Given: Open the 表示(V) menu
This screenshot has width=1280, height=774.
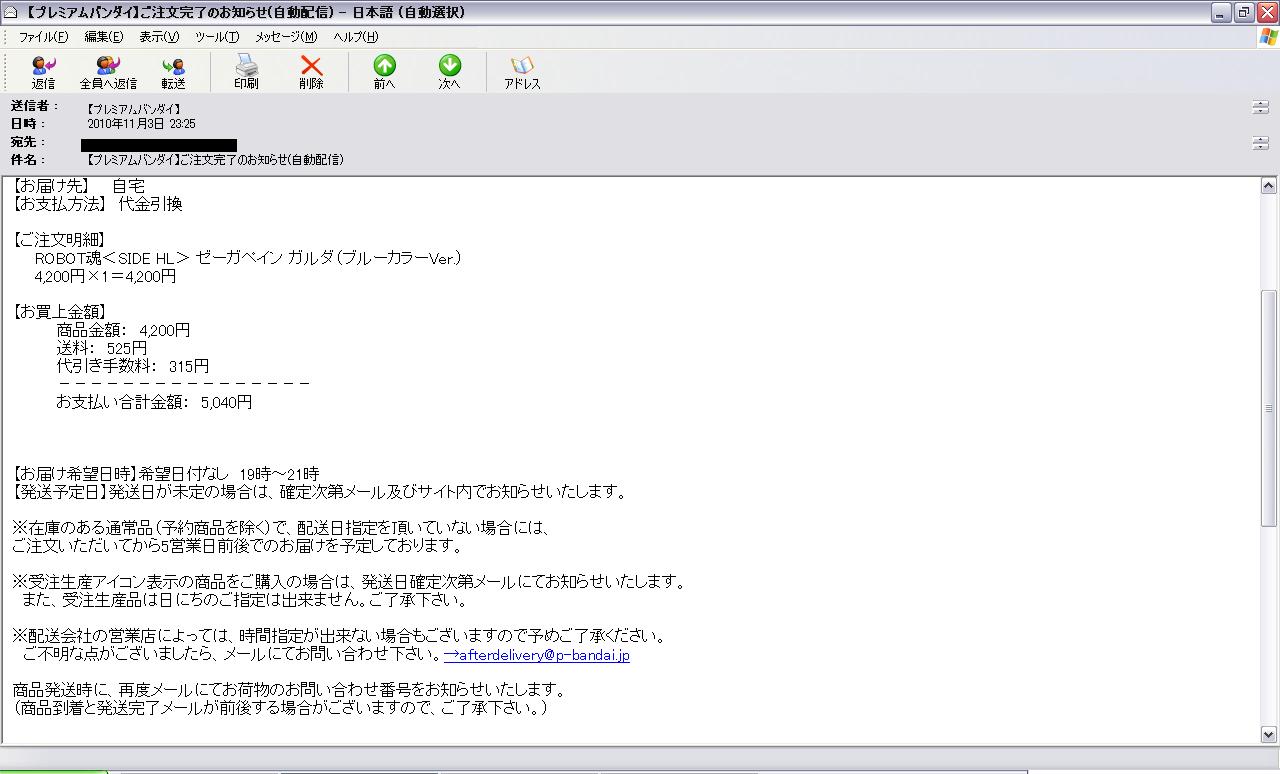Looking at the screenshot, I should click(x=159, y=37).
